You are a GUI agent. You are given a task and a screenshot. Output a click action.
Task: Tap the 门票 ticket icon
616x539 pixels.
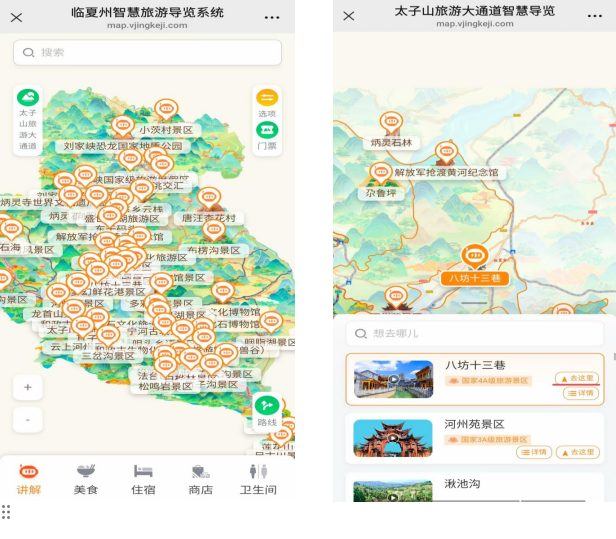point(267,130)
